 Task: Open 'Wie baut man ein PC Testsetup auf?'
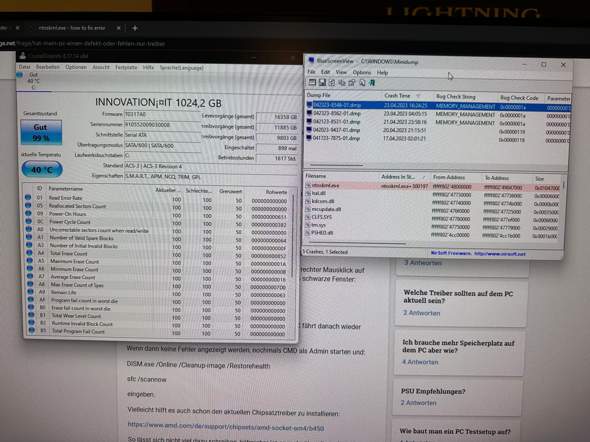click(x=455, y=431)
